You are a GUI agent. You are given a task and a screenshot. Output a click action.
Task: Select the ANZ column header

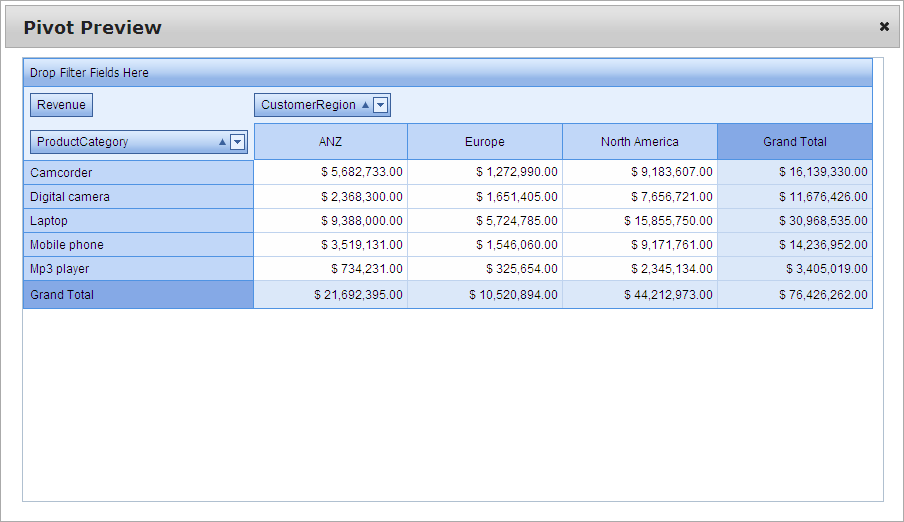[330, 142]
